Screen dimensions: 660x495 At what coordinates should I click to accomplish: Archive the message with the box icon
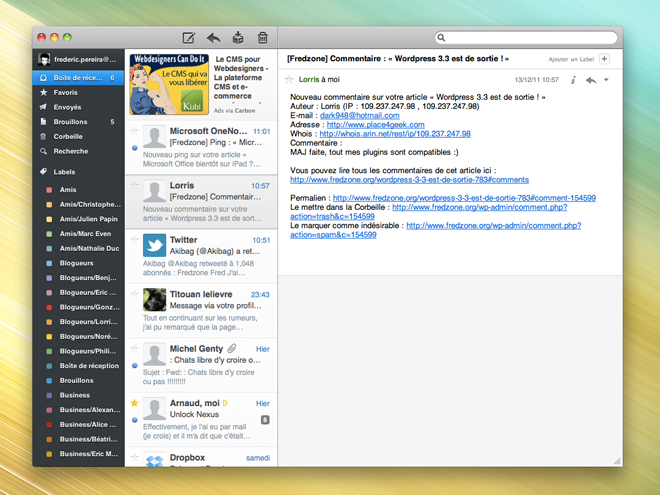click(x=238, y=37)
